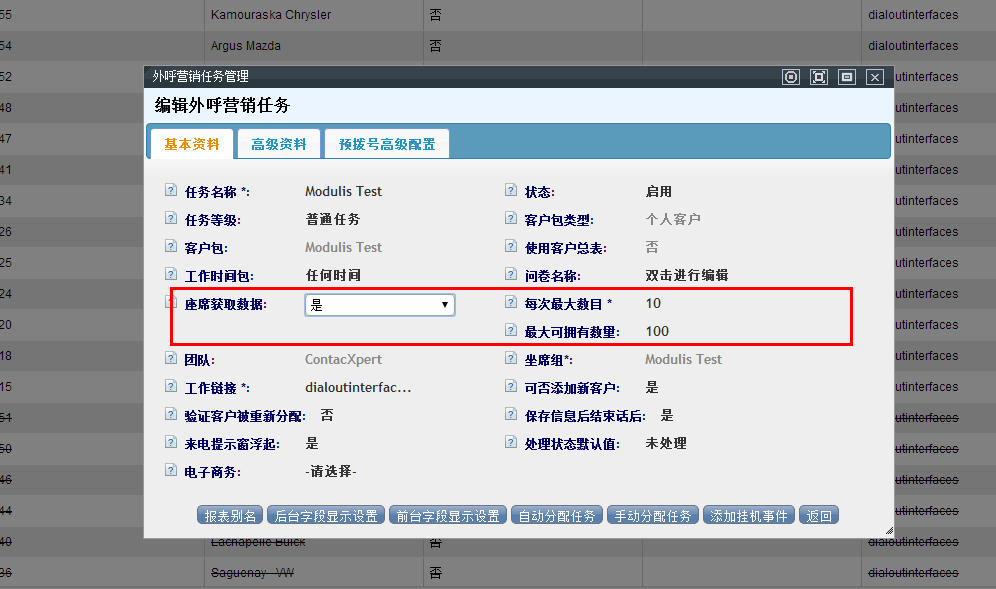The width and height of the screenshot is (996, 589).
Task: Click the 电子商务 '-请选择-' selector
Action: click(x=331, y=472)
